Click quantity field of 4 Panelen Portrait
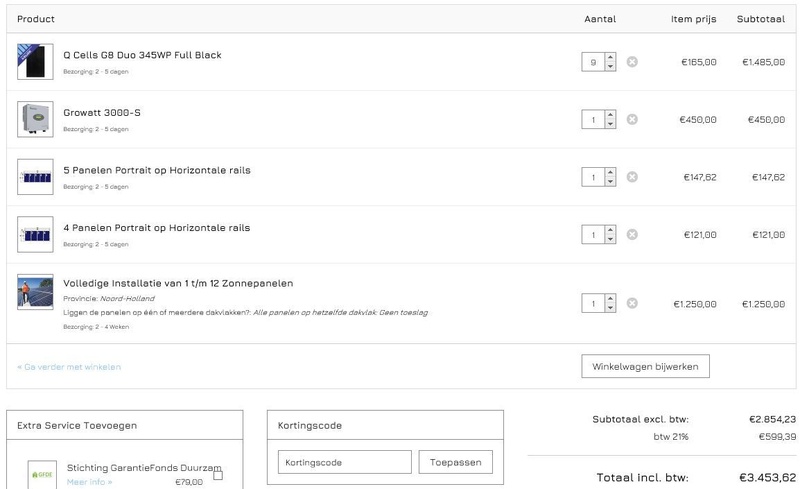 coord(593,235)
